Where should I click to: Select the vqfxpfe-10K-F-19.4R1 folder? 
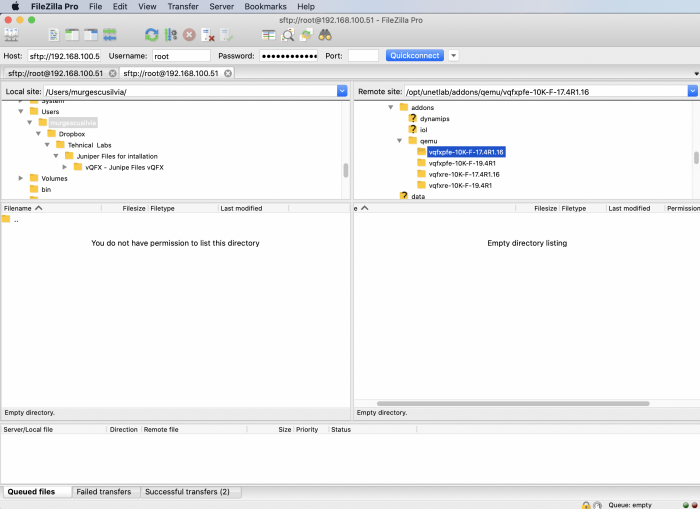tap(462, 163)
